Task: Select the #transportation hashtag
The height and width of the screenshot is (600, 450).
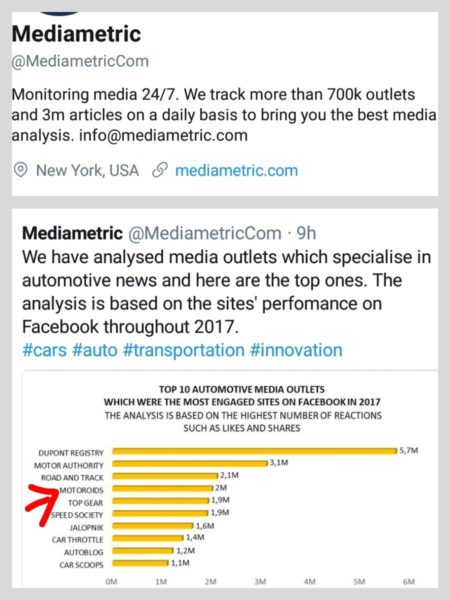Action: tap(184, 350)
